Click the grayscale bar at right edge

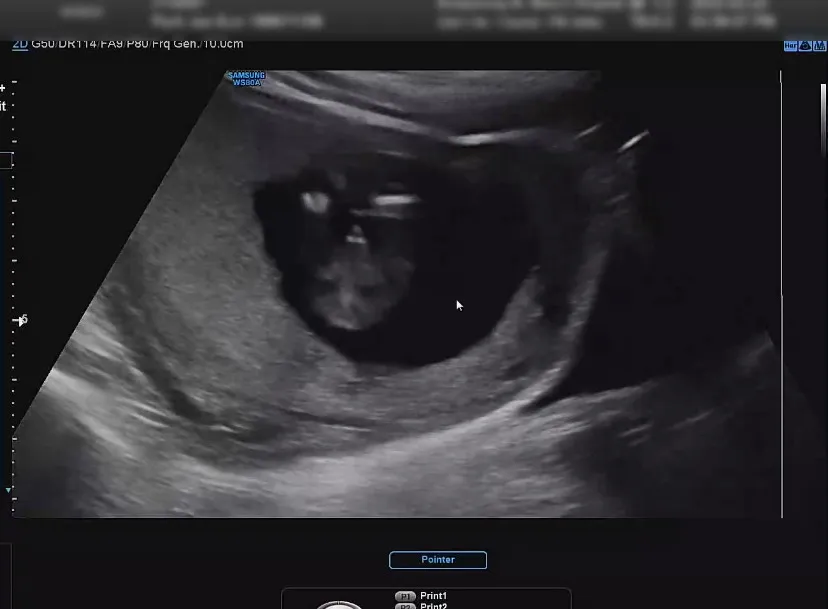823,116
